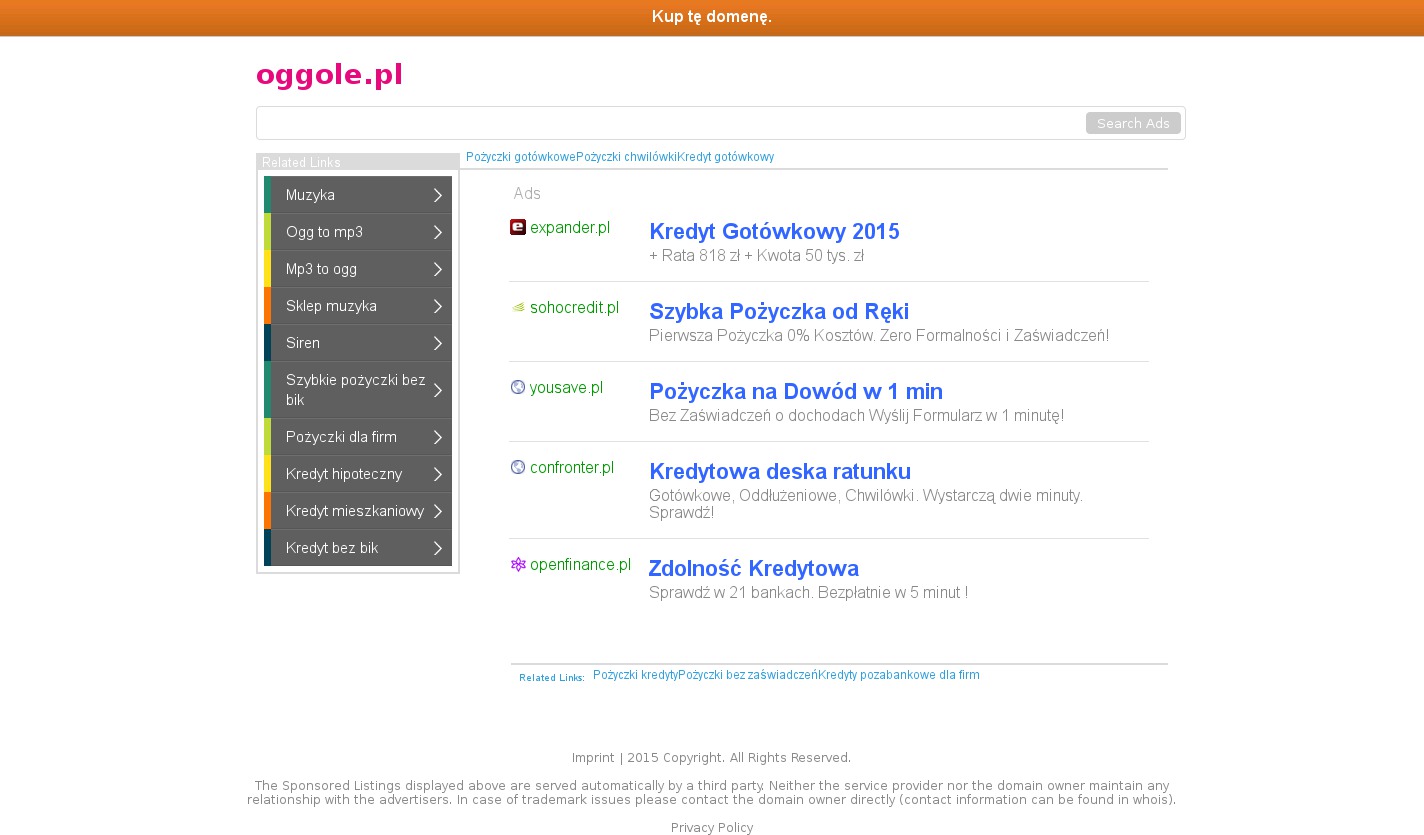The image size is (1424, 835).
Task: Click the chevron next to Ogg to mp3
Action: 437,232
